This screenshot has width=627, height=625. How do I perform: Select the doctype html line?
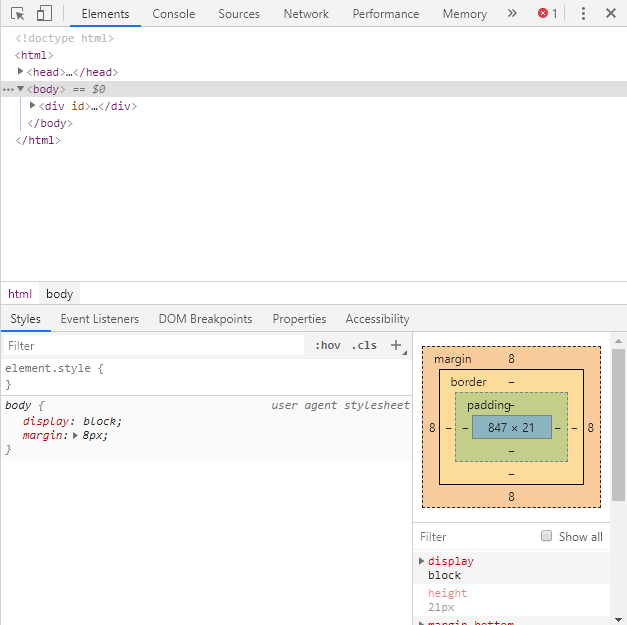pos(64,38)
